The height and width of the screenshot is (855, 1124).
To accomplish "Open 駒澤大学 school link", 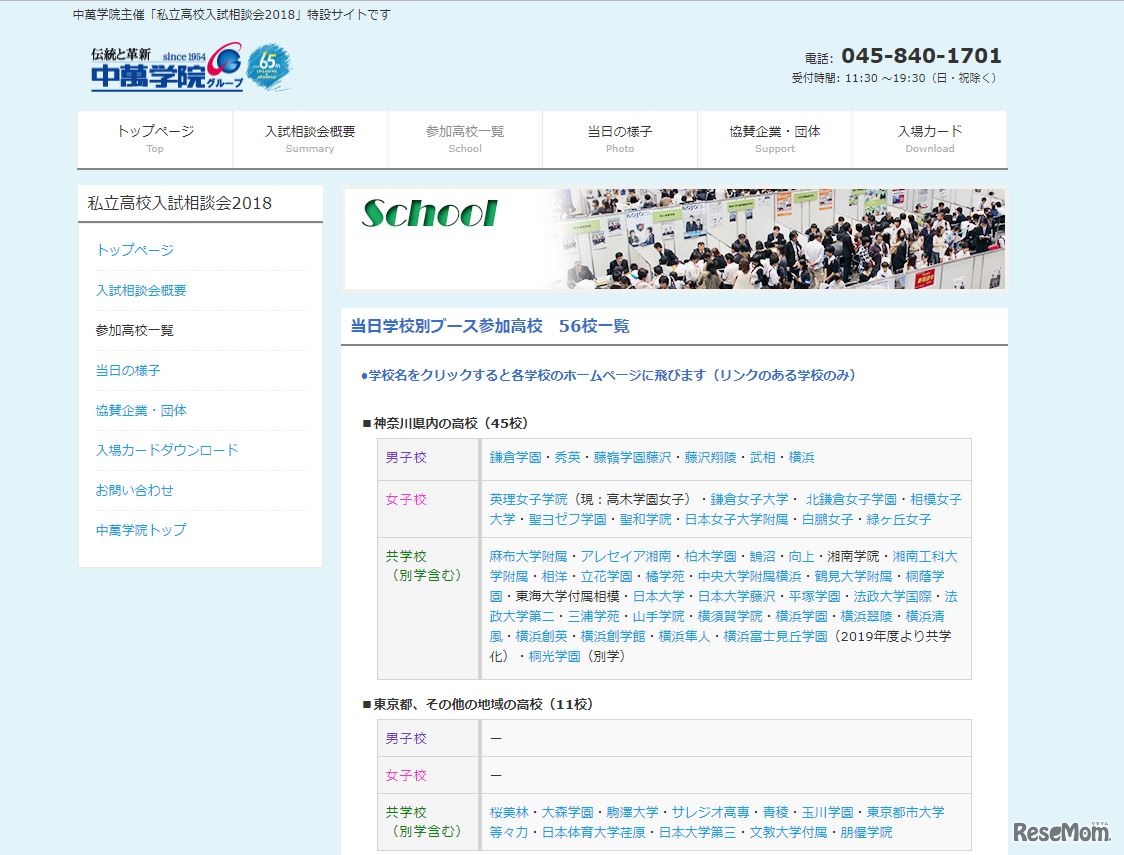I will pyautogui.click(x=632, y=813).
